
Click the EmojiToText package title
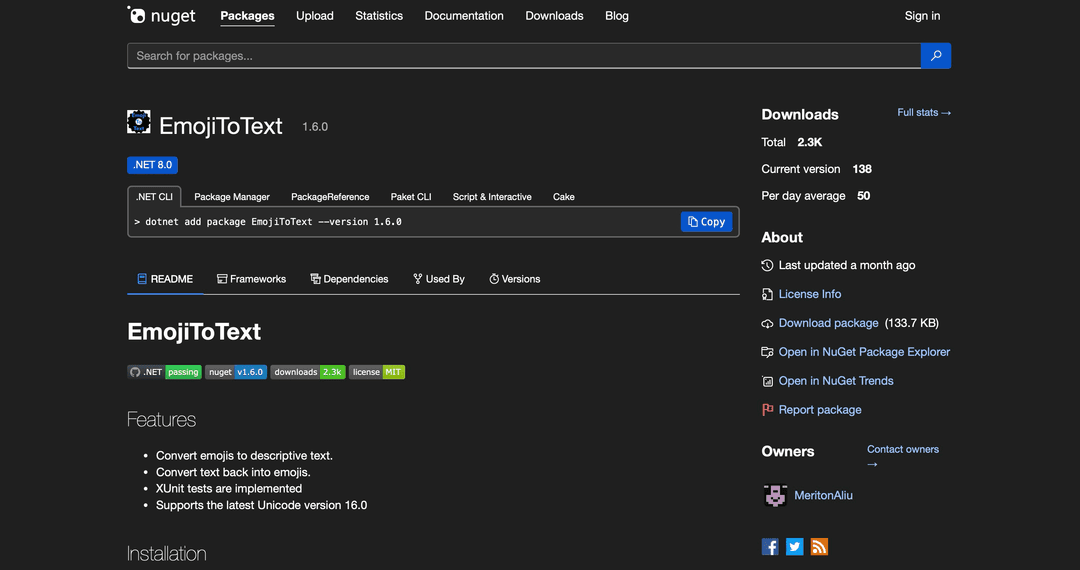point(221,126)
